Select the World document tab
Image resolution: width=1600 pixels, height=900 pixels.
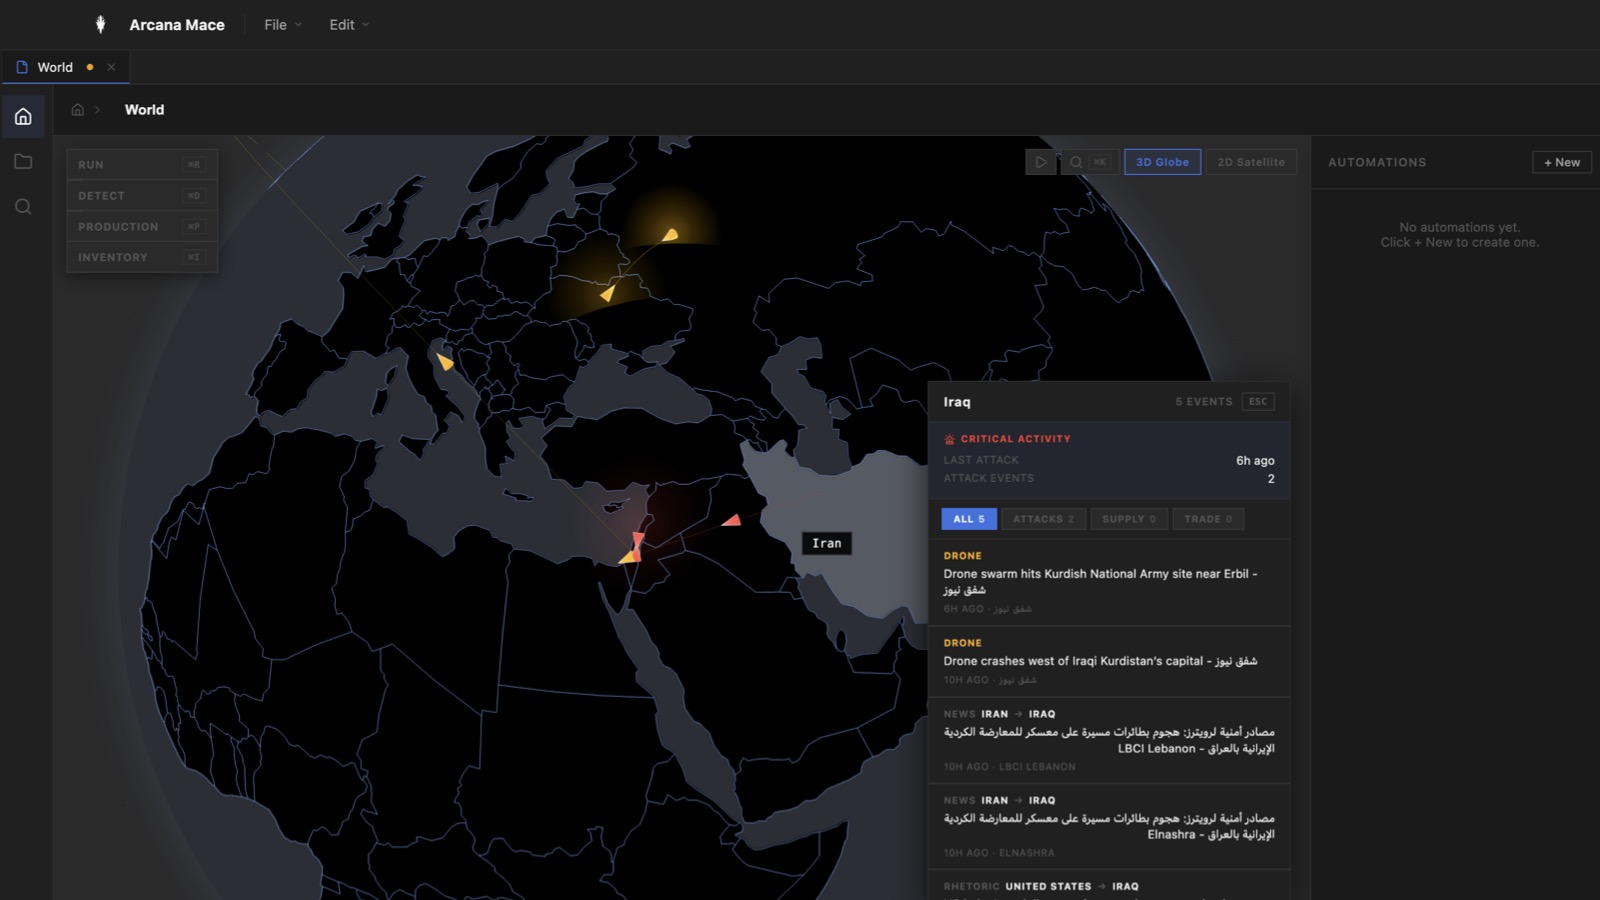[x=65, y=67]
